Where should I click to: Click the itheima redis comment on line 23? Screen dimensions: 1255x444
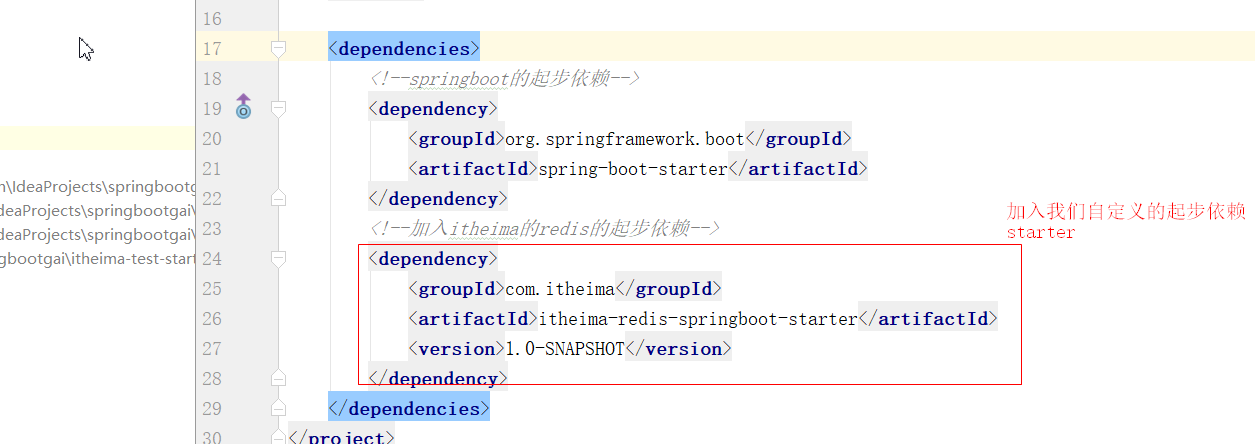[544, 229]
